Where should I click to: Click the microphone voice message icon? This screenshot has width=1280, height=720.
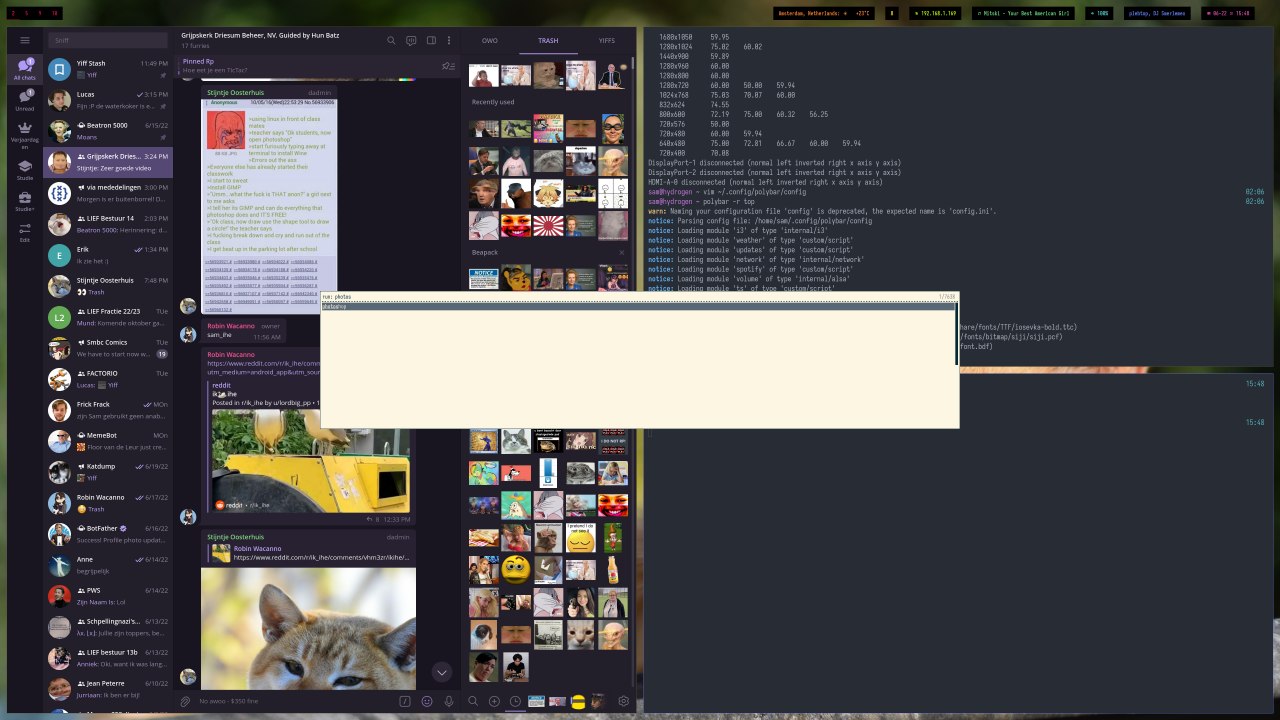point(449,702)
